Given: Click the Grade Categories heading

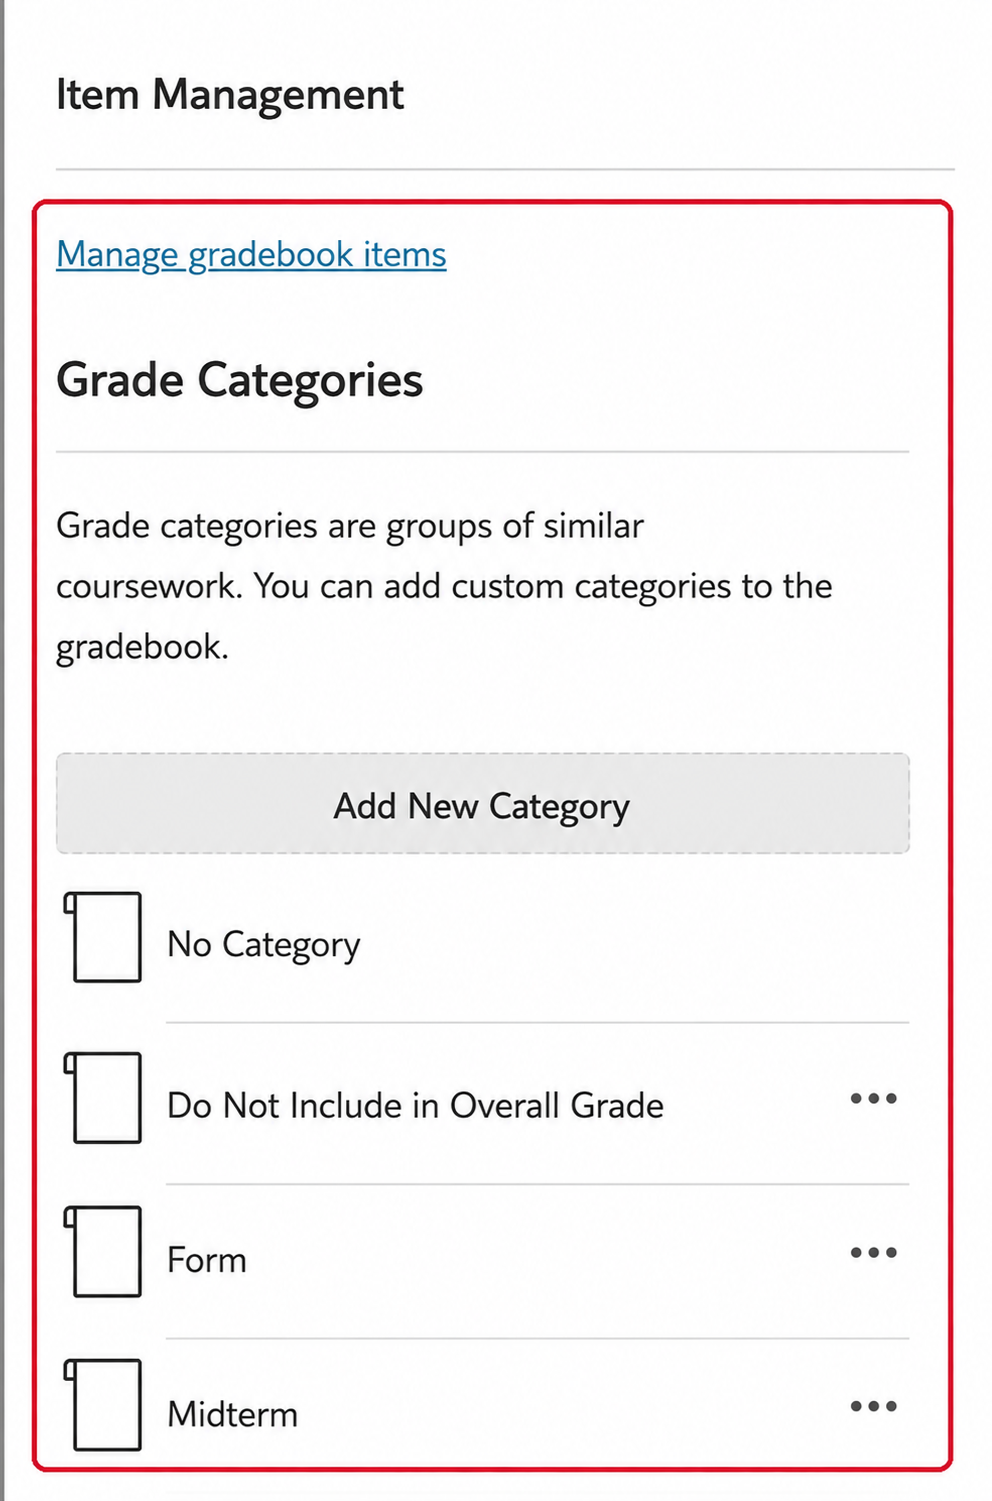Looking at the screenshot, I should (240, 381).
